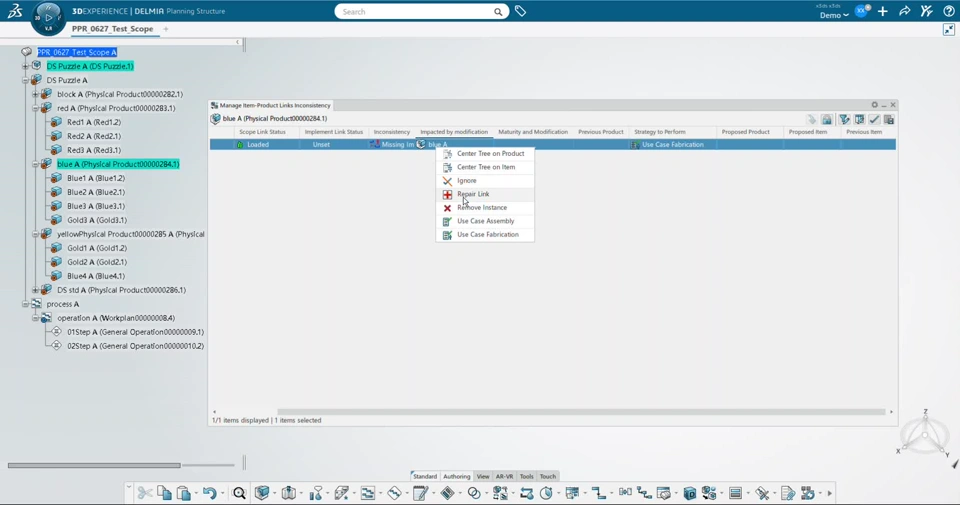Click the tag icon beside search box
This screenshot has height=505, width=960.
click(520, 11)
